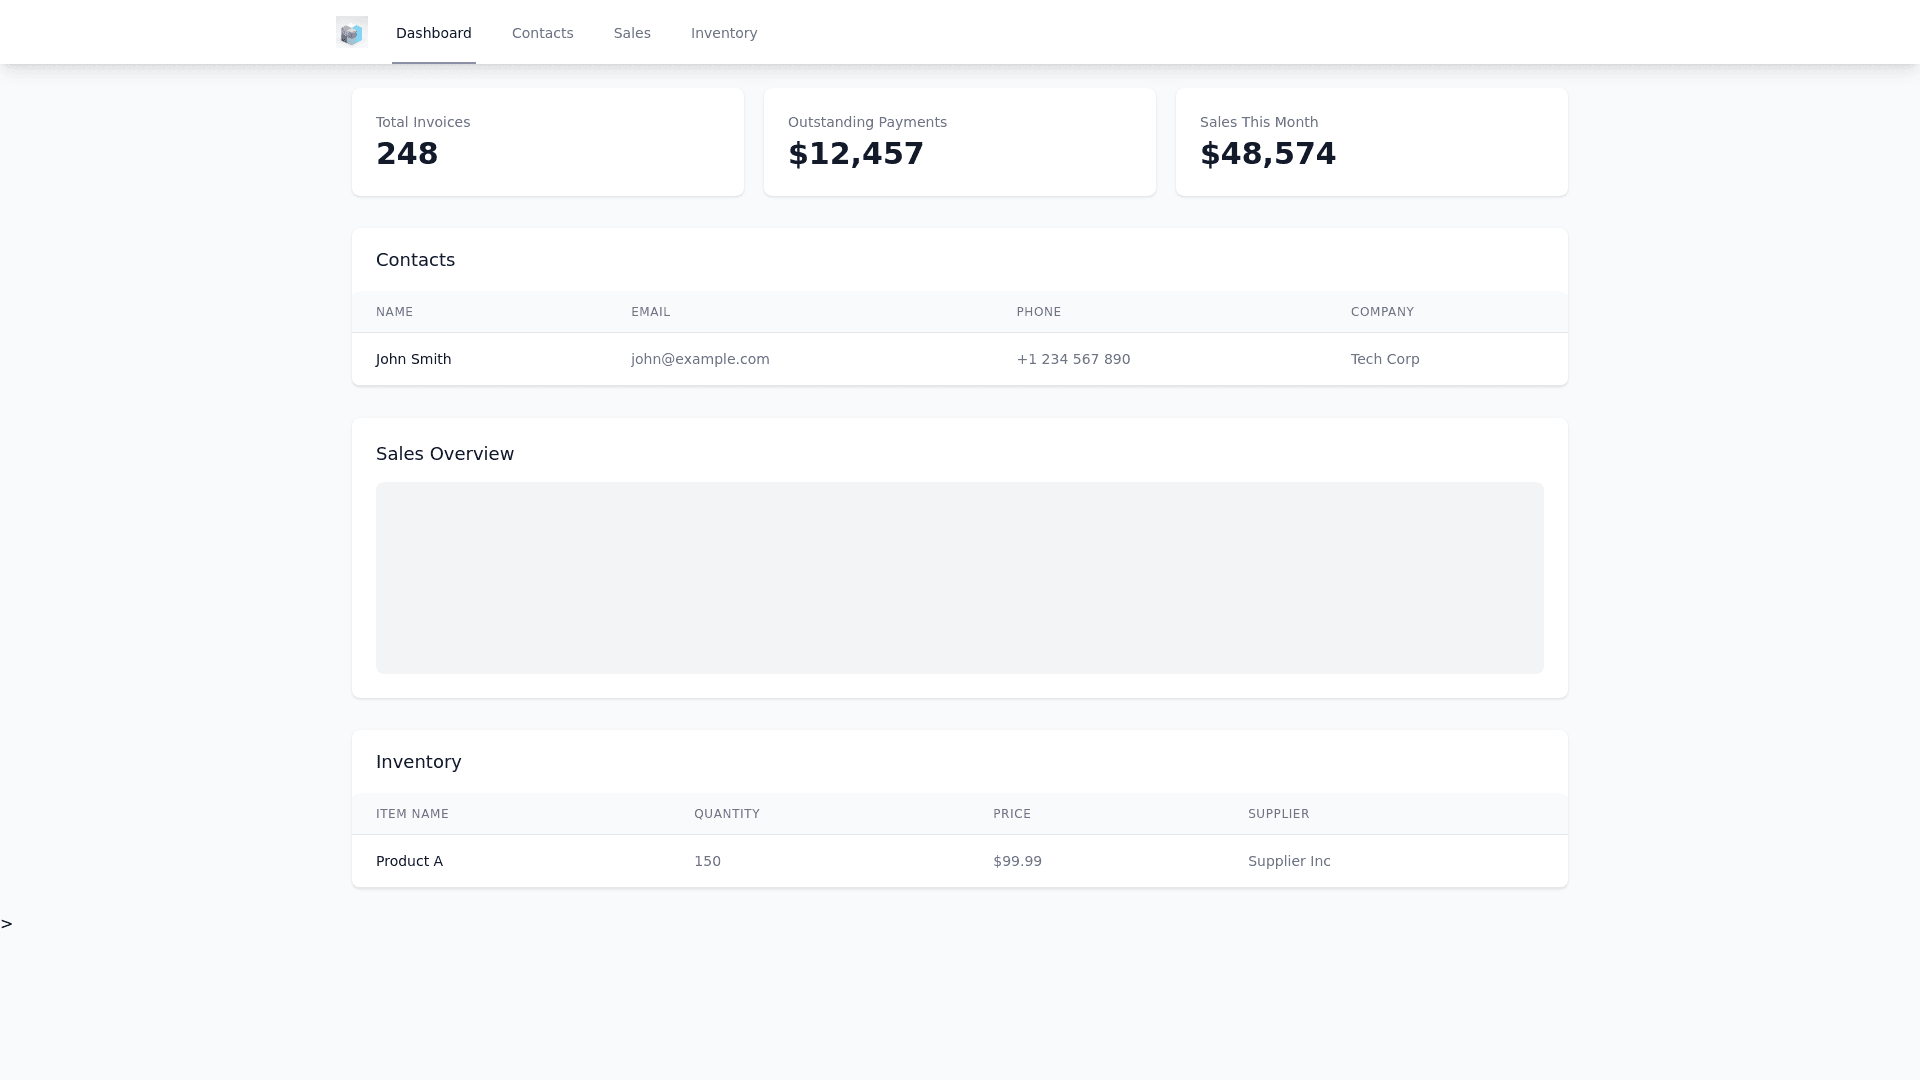Image resolution: width=1920 pixels, height=1080 pixels.
Task: Click the QUANTITY column header
Action: [x=727, y=814]
